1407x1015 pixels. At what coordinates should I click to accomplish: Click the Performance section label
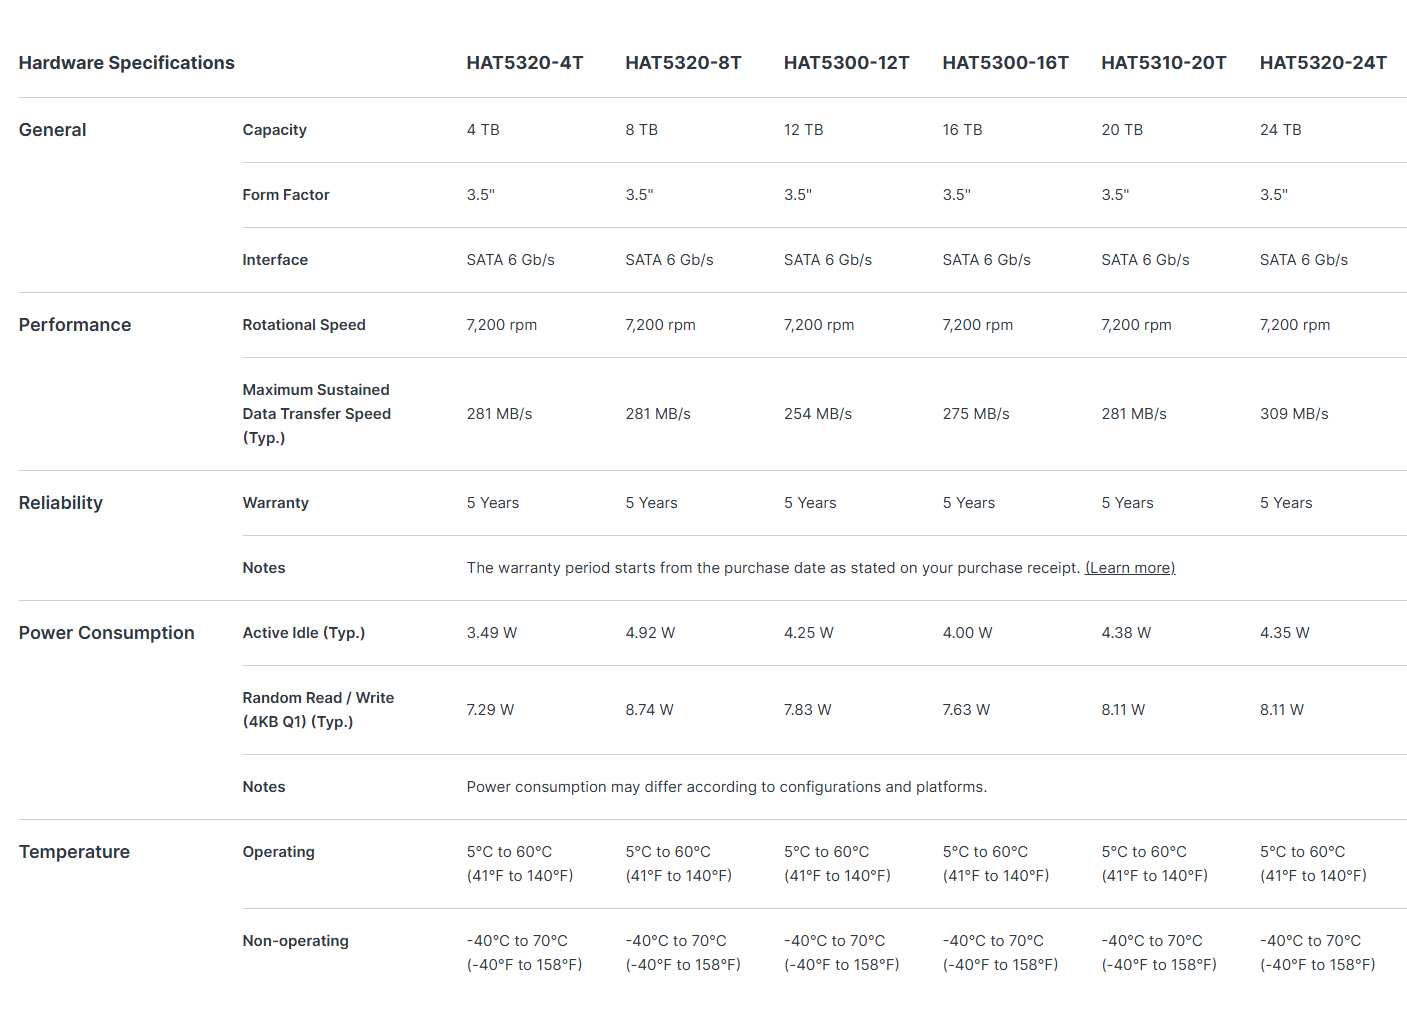coord(75,325)
